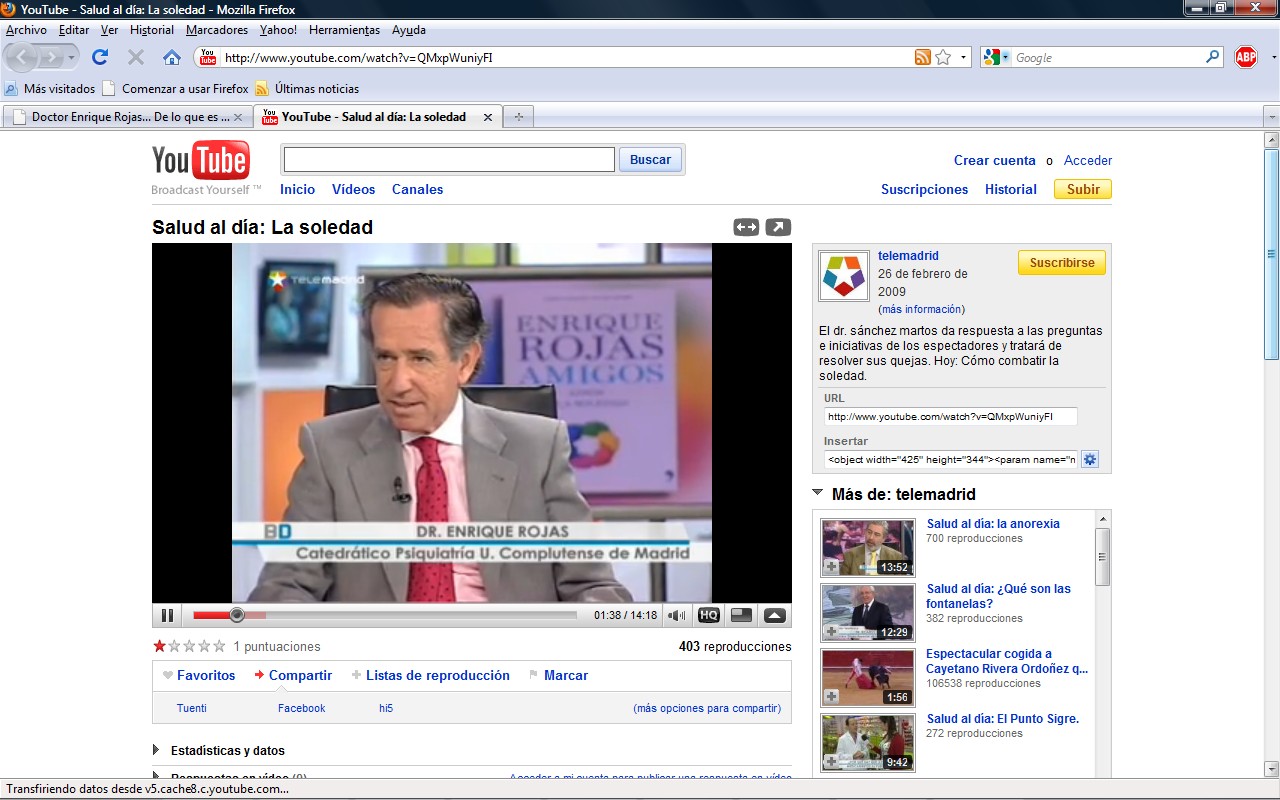Click the resize player width icon
Viewport: 1280px width, 800px height.
click(x=746, y=227)
